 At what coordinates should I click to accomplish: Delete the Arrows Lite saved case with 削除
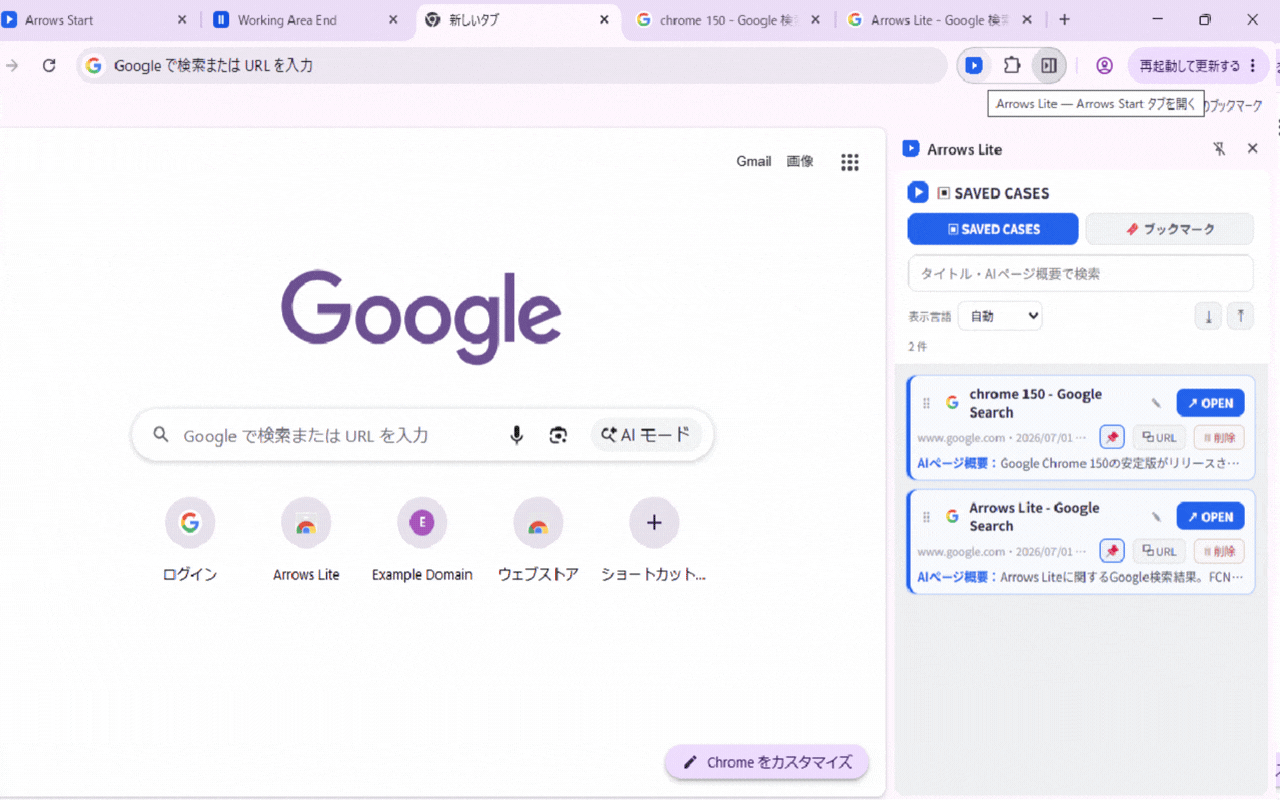[x=1219, y=551]
